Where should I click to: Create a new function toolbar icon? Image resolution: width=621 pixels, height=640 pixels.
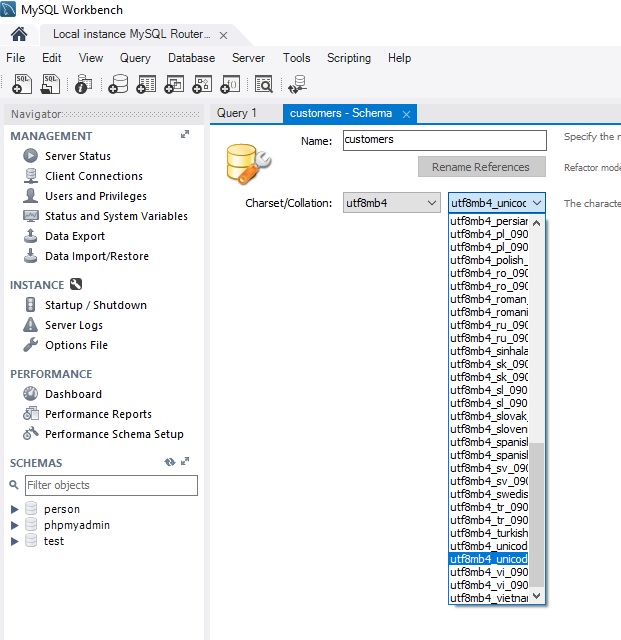[x=230, y=84]
